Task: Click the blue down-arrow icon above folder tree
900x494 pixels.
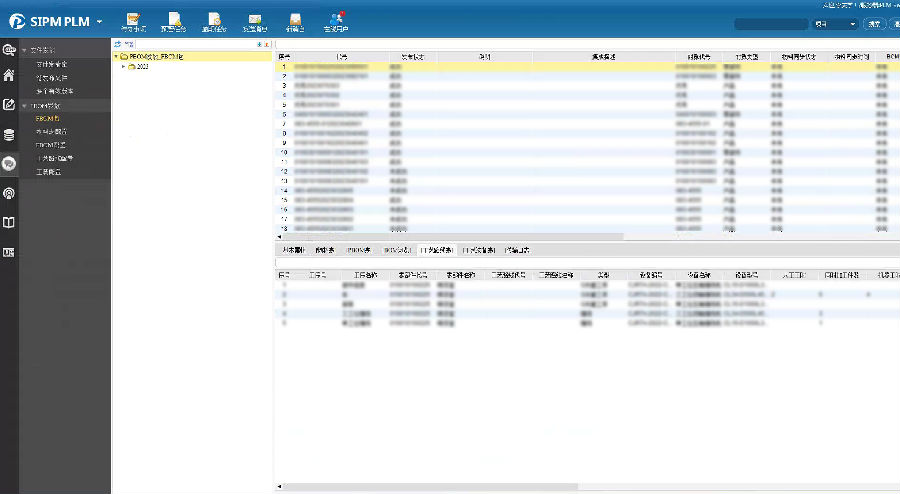Action: click(x=259, y=44)
